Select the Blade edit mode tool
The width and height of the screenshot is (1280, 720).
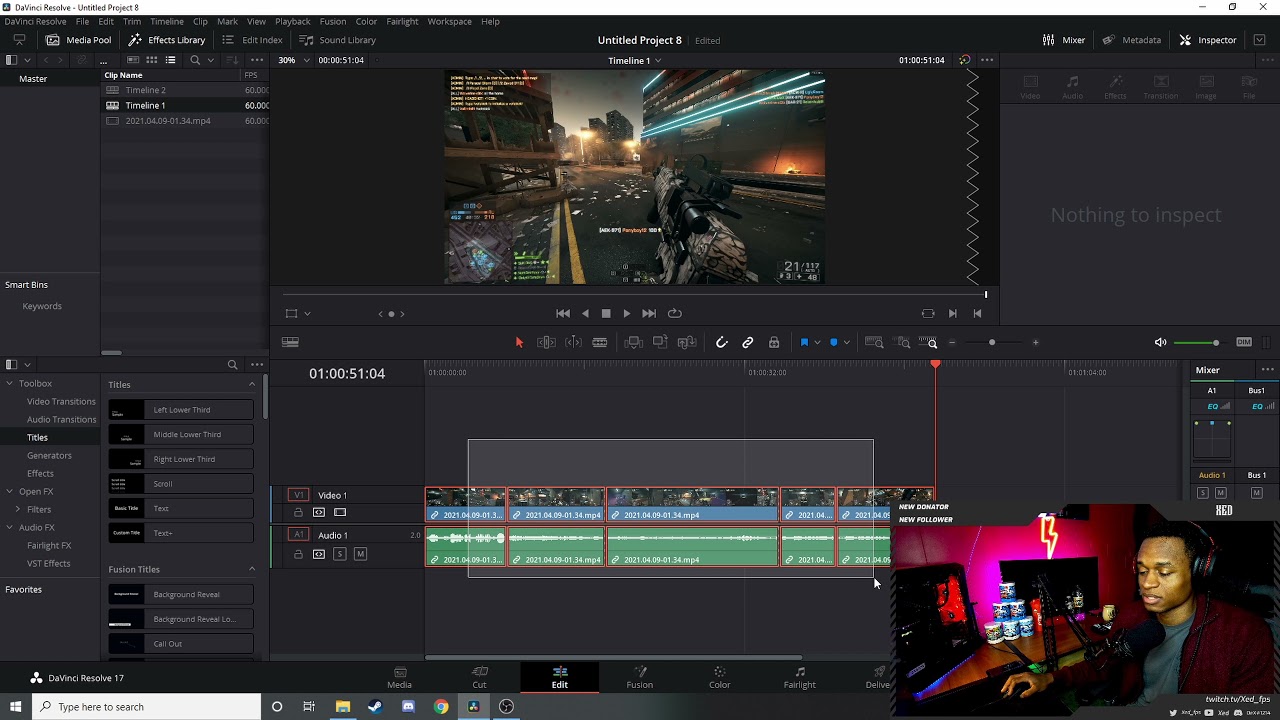(x=600, y=343)
